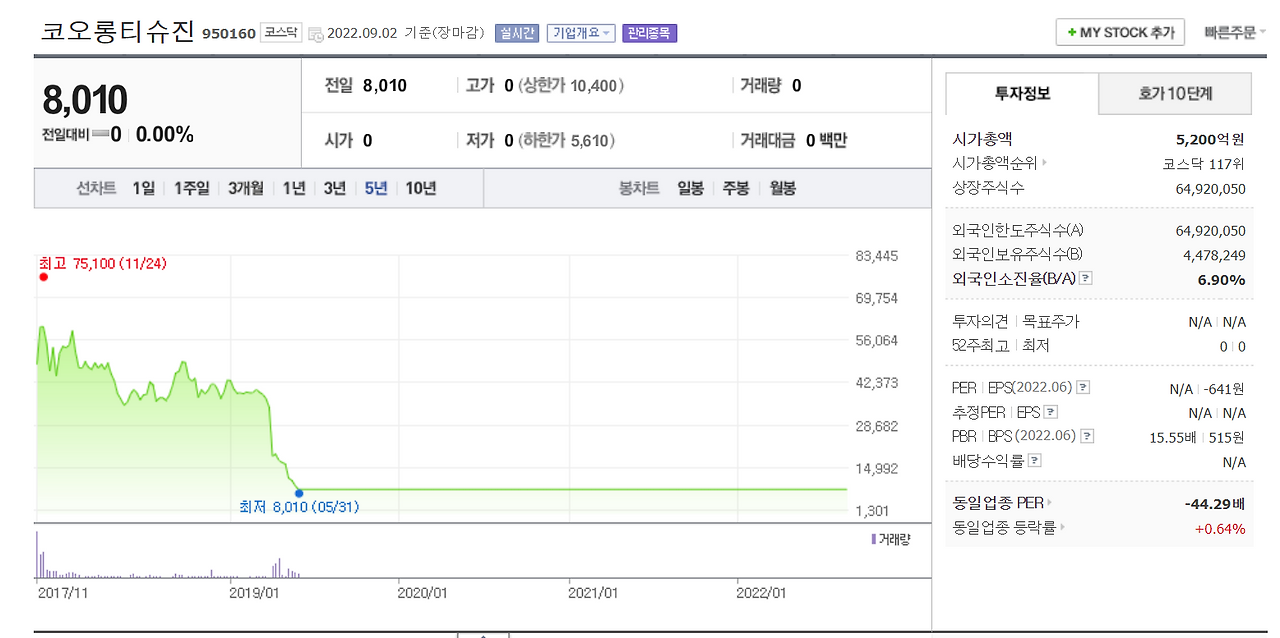The width and height of the screenshot is (1280, 638).
Task: Click the 실시간 button
Action: (x=517, y=33)
